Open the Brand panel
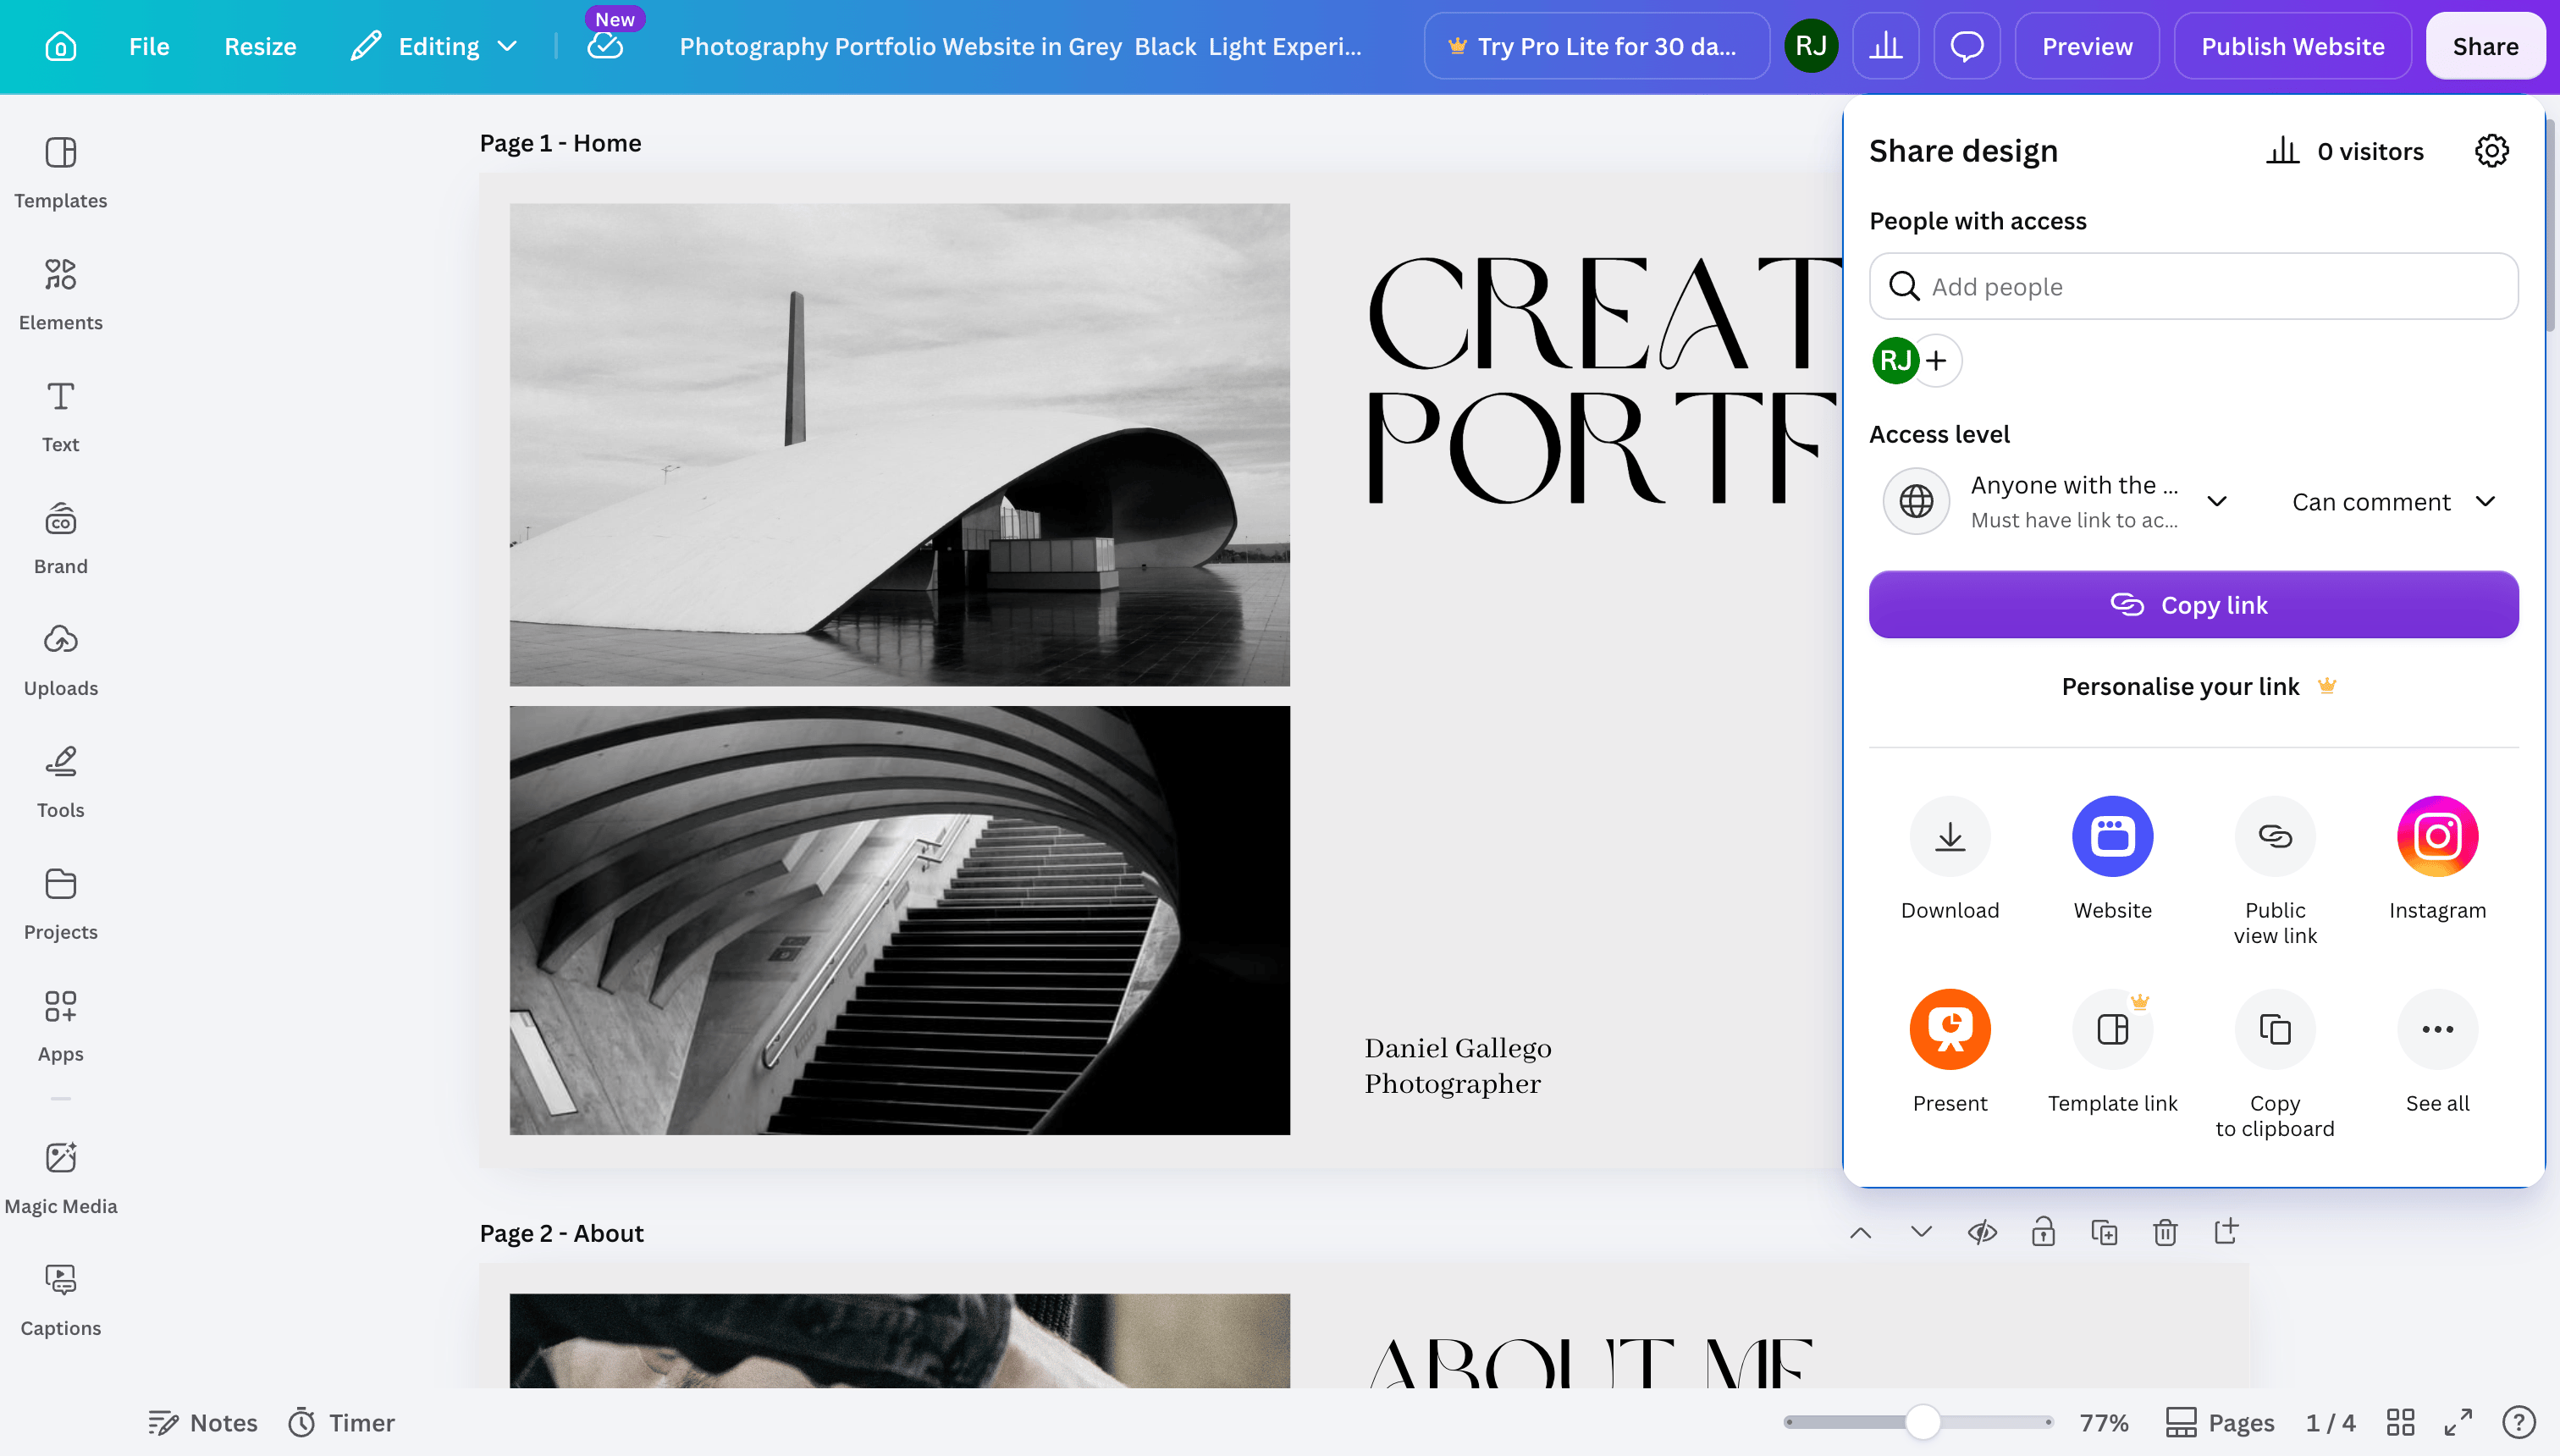This screenshot has width=2560, height=1456. coord(61,538)
